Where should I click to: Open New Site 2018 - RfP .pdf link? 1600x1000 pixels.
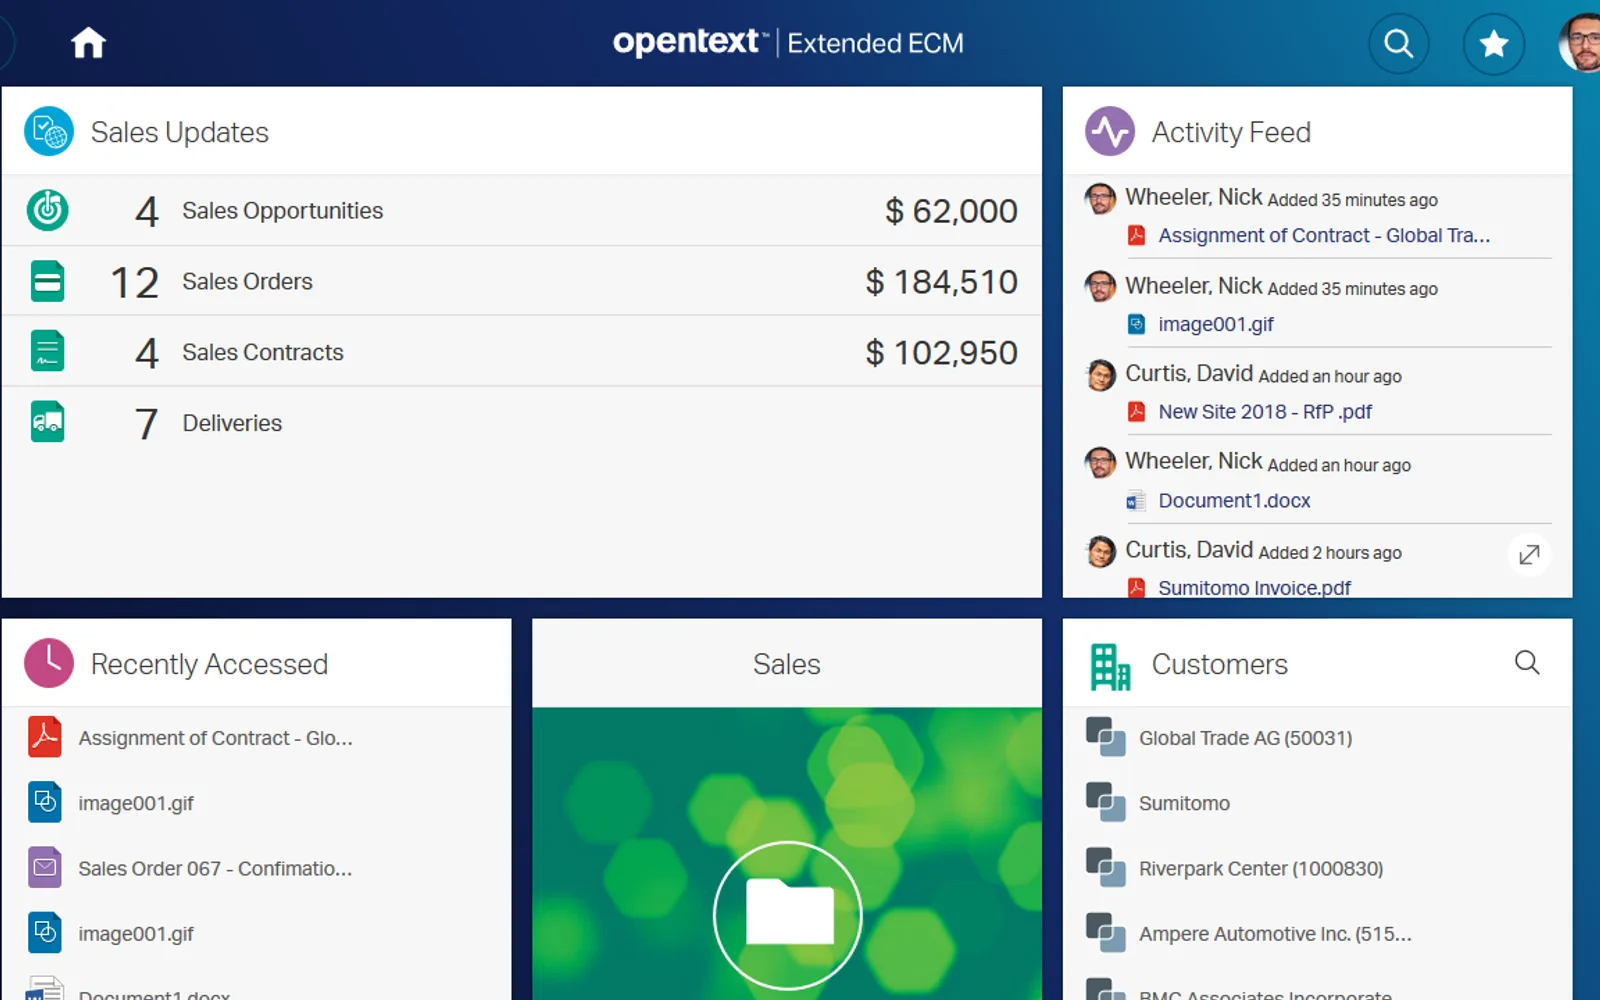coord(1264,411)
